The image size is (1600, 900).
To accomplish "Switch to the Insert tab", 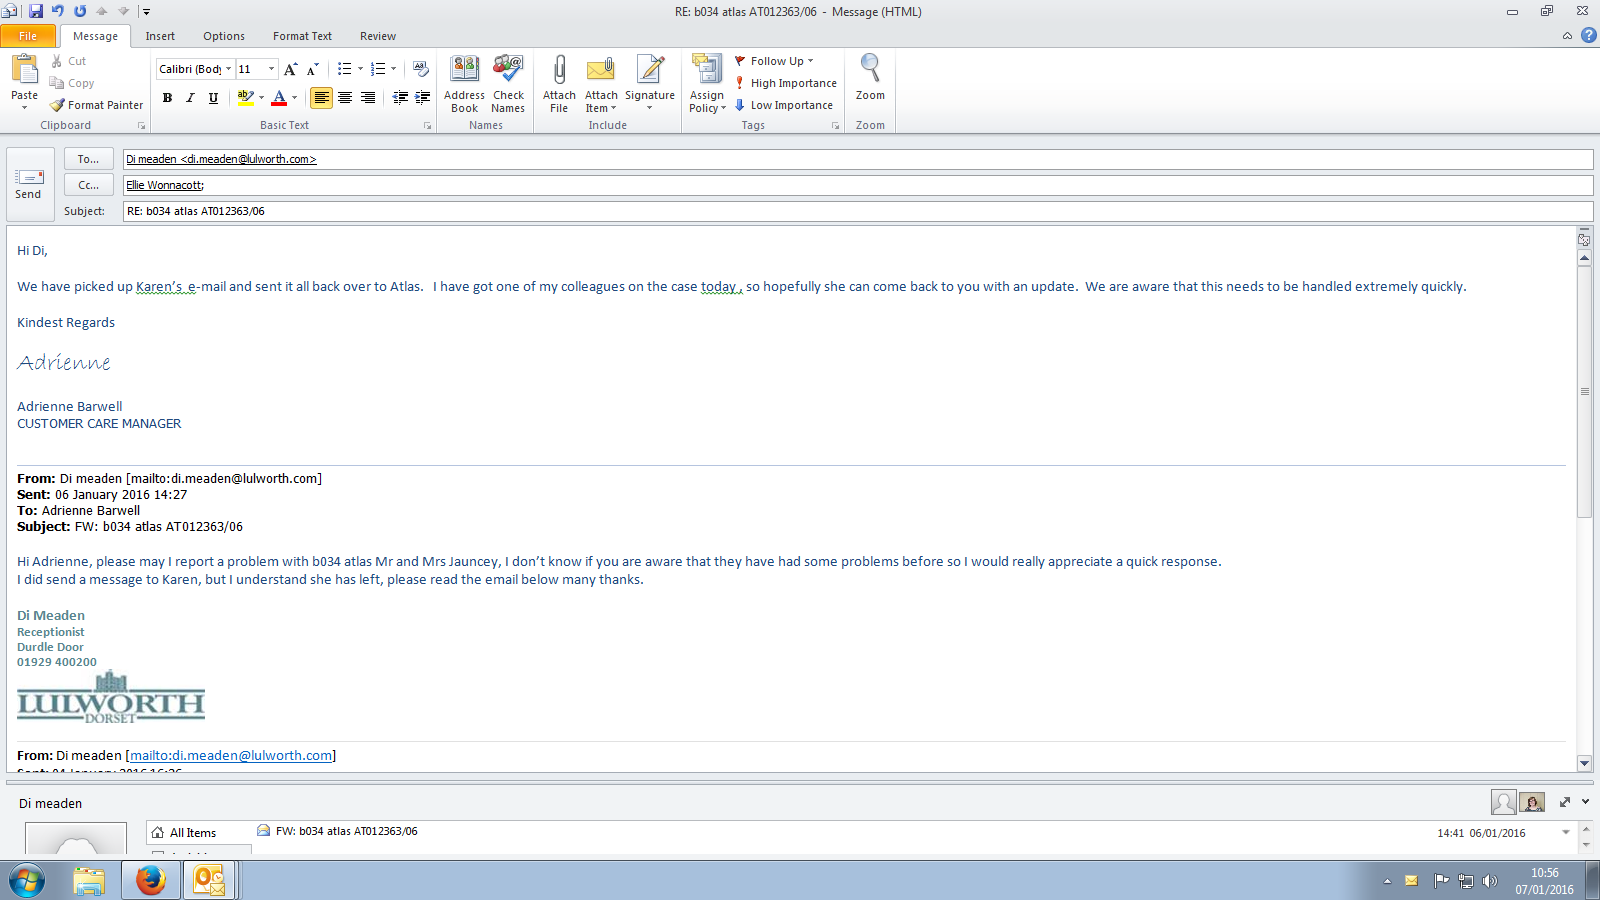I will [160, 36].
